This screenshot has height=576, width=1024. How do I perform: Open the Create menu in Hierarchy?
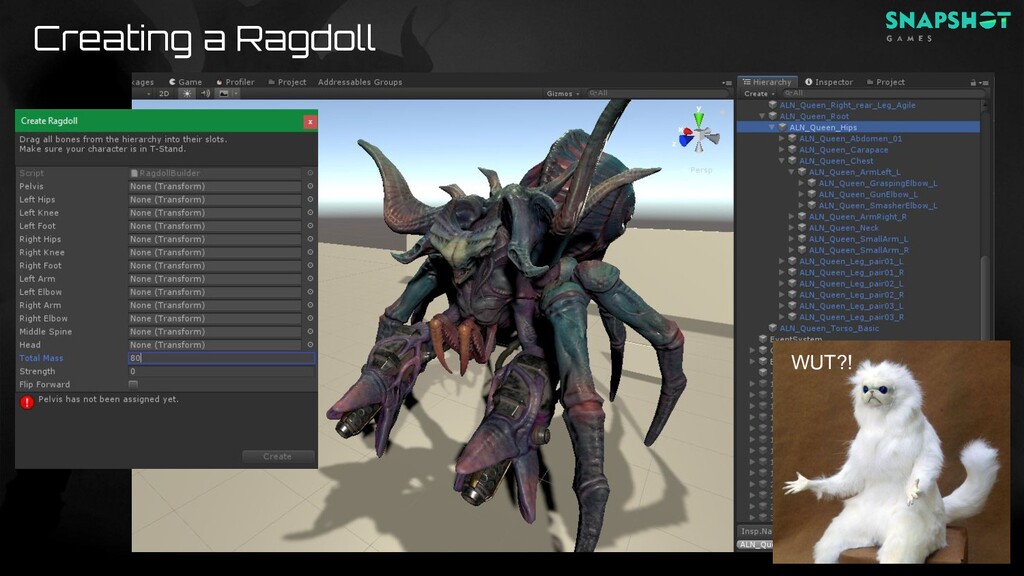(x=758, y=94)
